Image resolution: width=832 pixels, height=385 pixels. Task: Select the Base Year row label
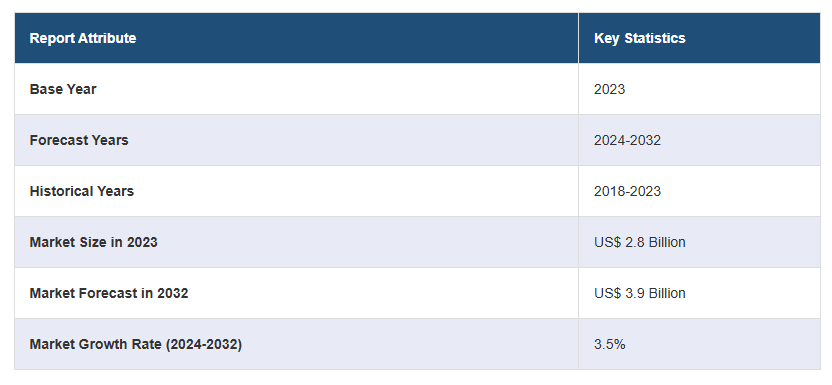[x=63, y=89]
